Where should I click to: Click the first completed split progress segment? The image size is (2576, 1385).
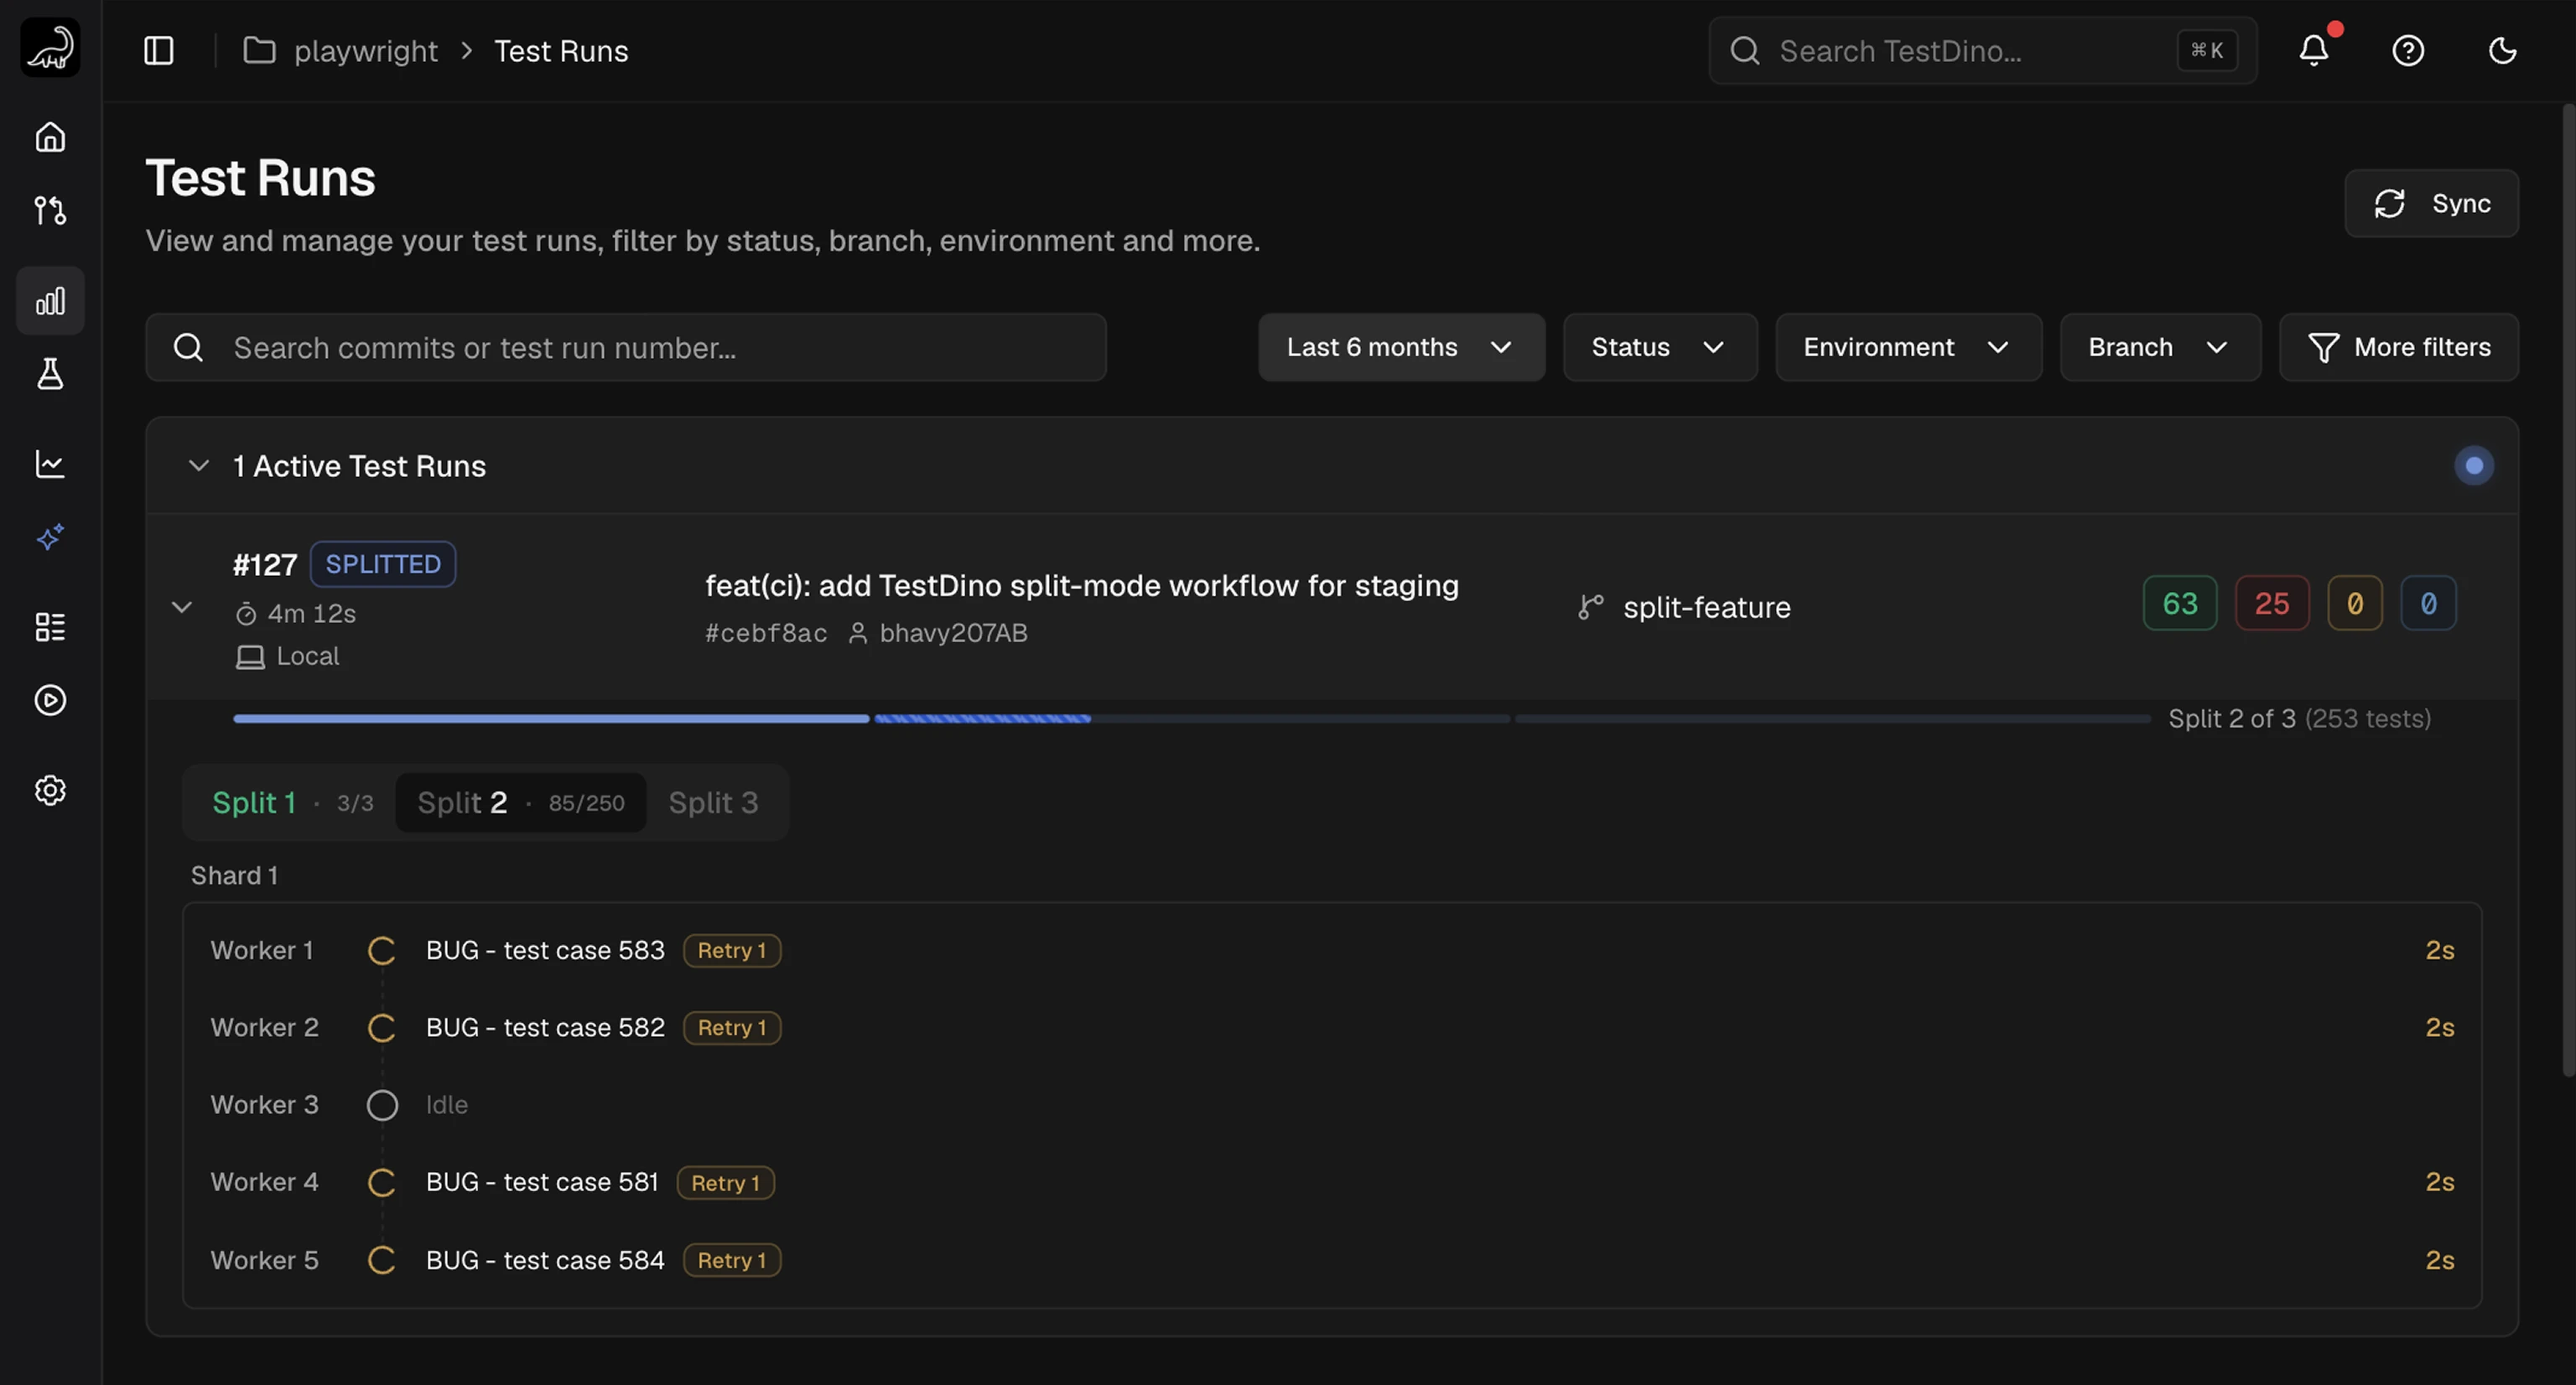551,719
